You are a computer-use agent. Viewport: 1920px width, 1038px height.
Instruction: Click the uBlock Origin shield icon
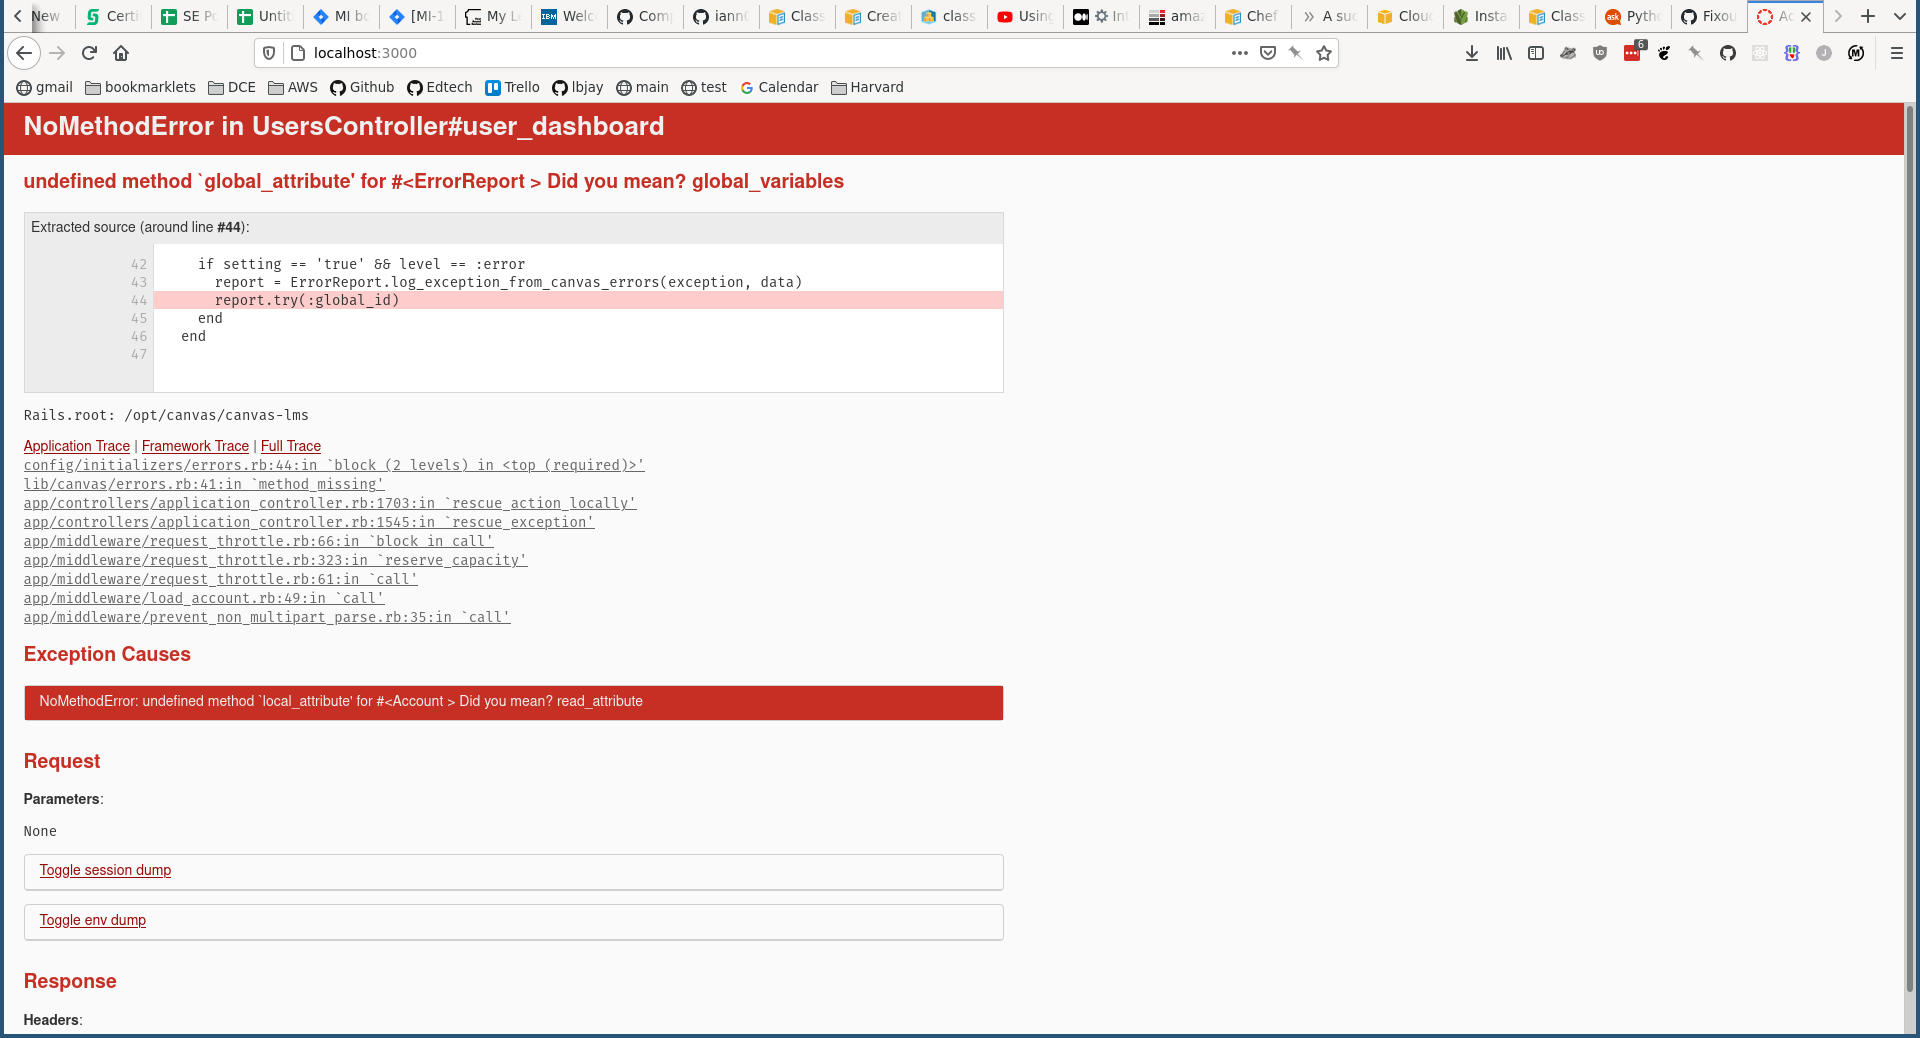(1600, 53)
